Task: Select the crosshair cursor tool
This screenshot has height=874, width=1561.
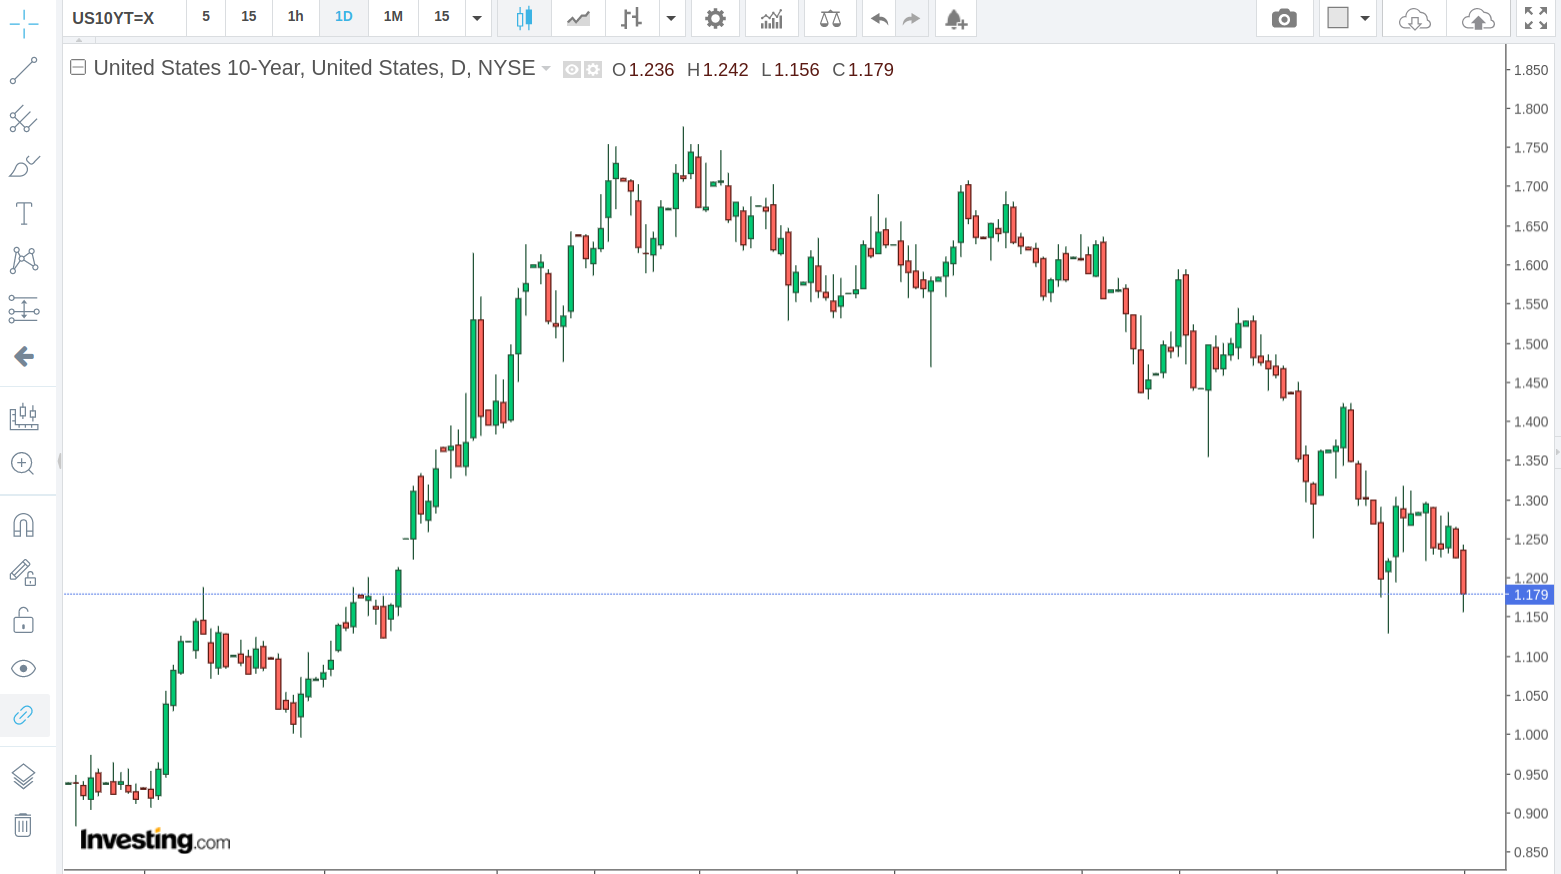Action: [24, 24]
